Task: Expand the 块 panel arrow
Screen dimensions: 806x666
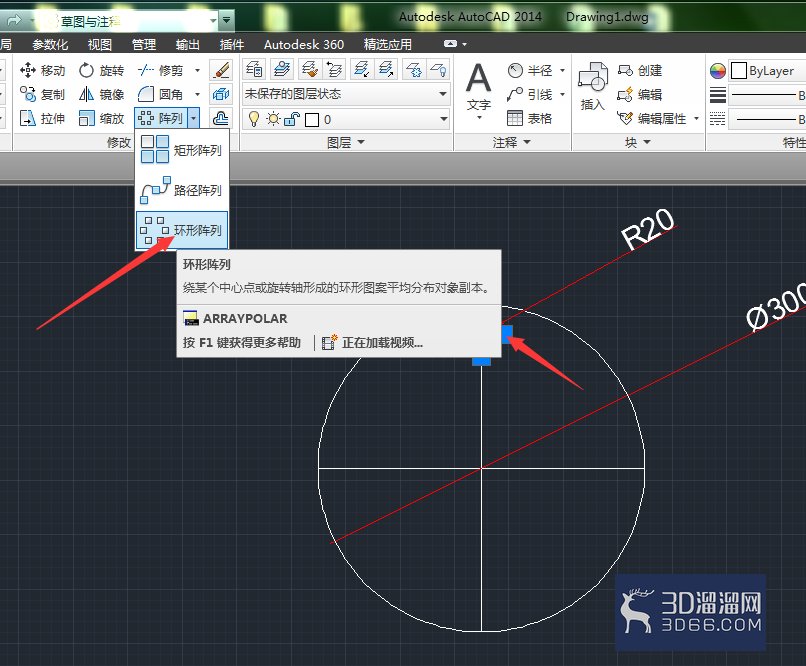Action: click(x=647, y=142)
